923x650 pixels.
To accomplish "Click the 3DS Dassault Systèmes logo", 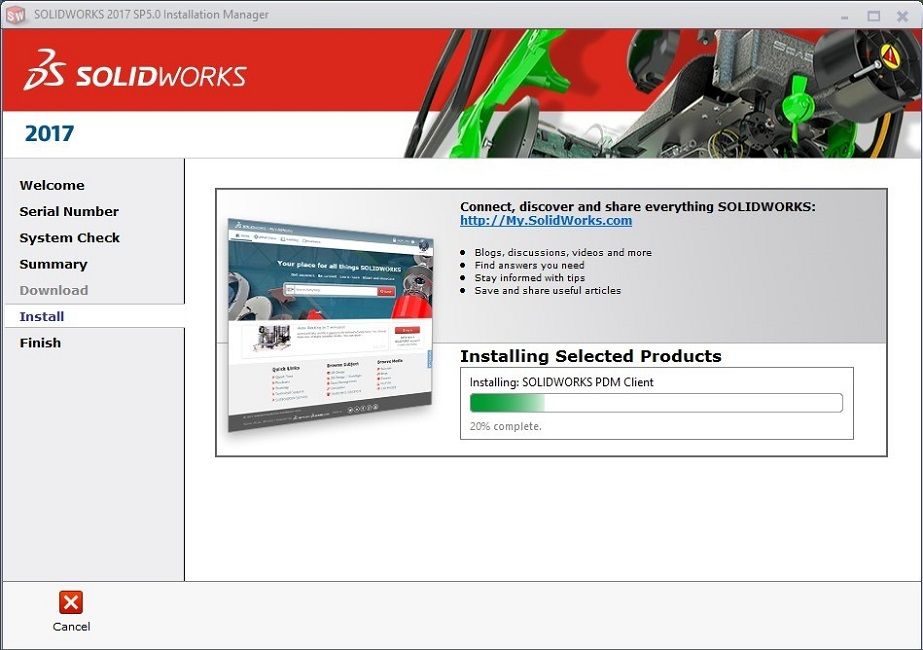I will 44,72.
